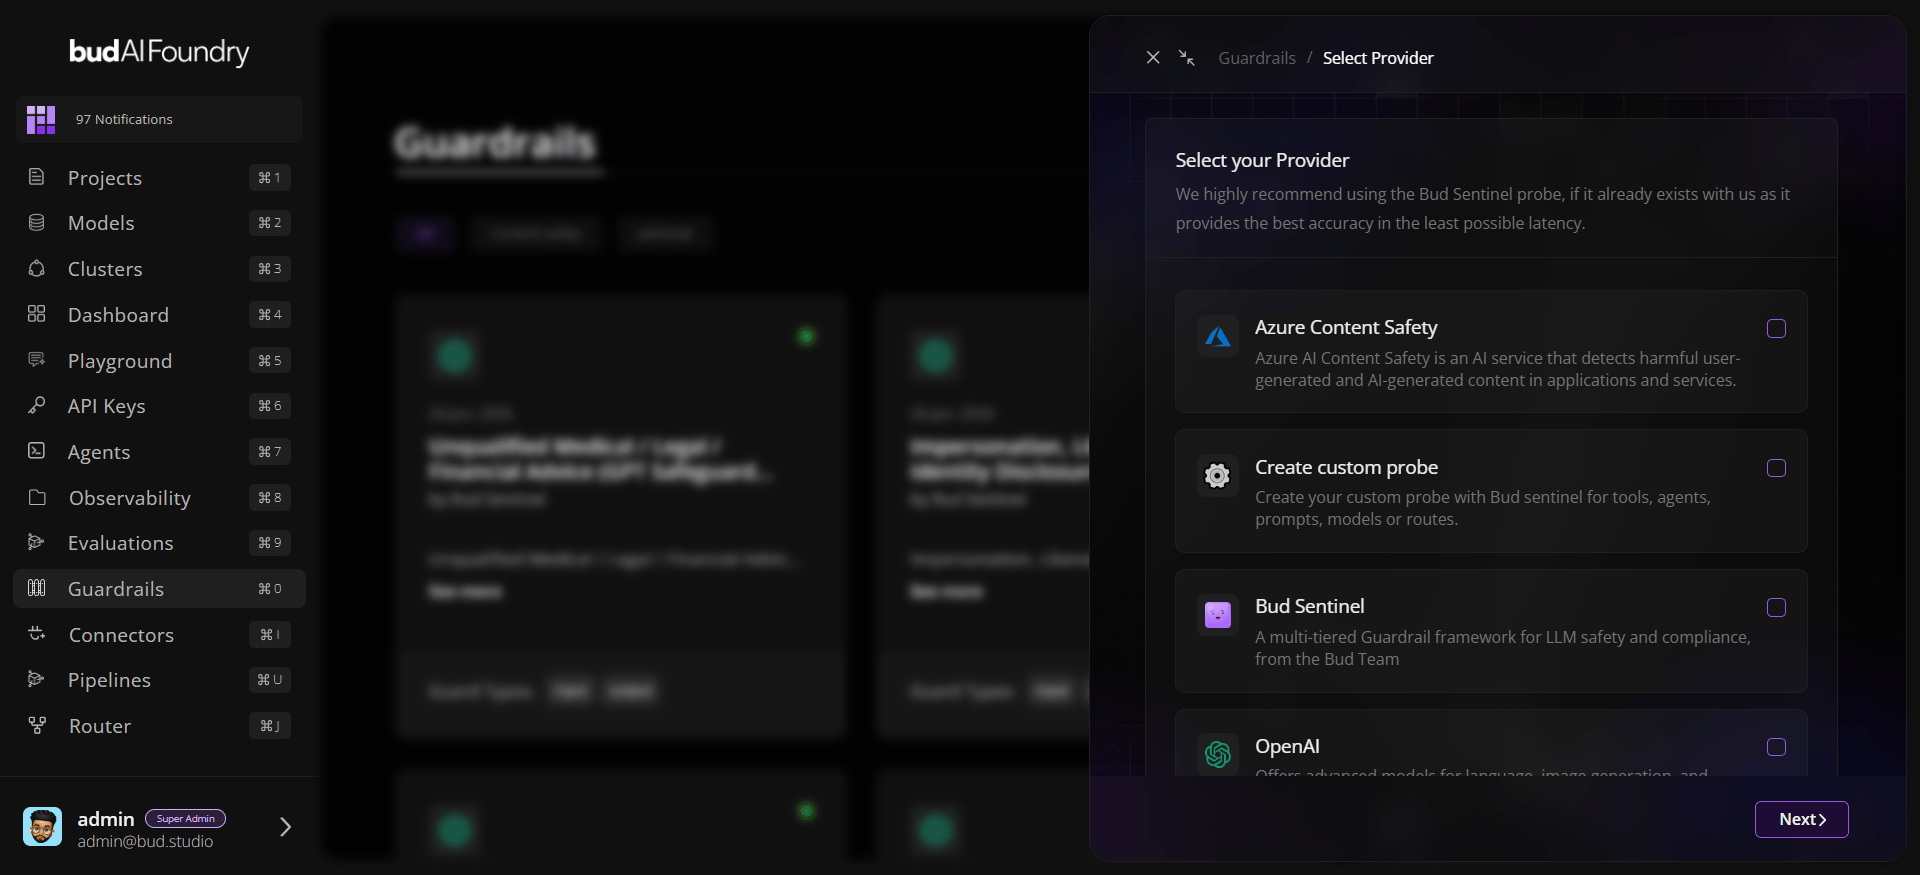
Task: Collapse the drawer with the minimize arrows icon
Action: pyautogui.click(x=1187, y=58)
